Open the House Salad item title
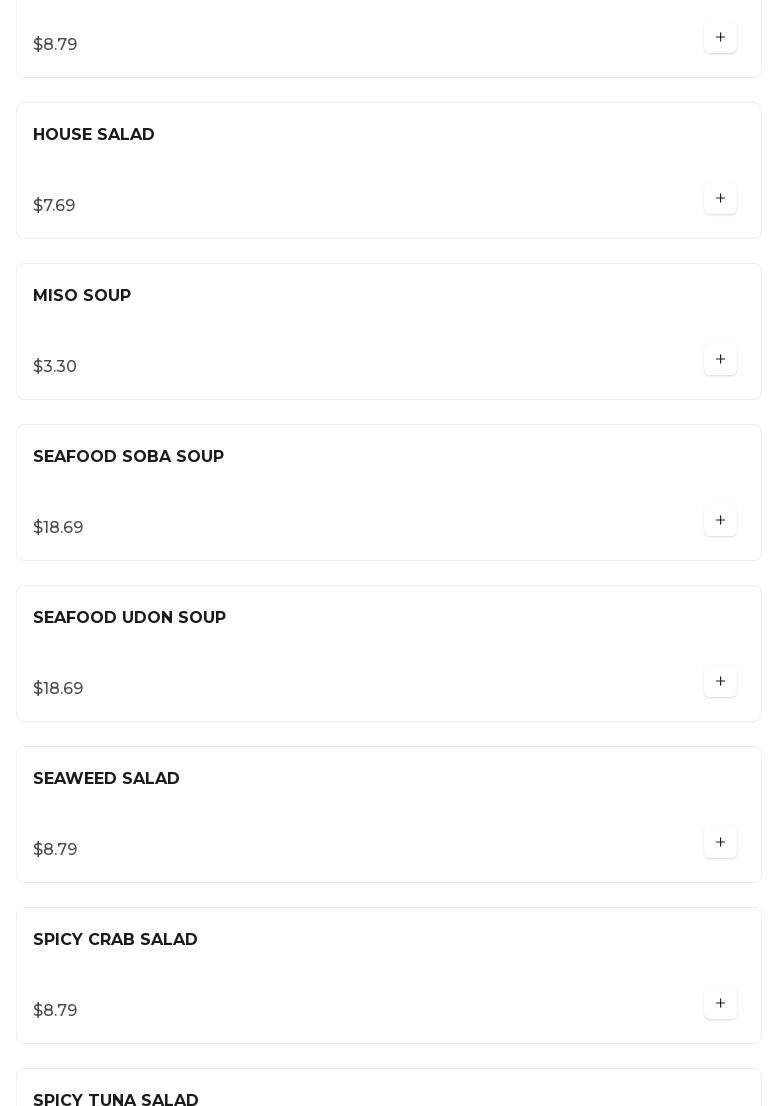778x1106 pixels. click(x=94, y=134)
